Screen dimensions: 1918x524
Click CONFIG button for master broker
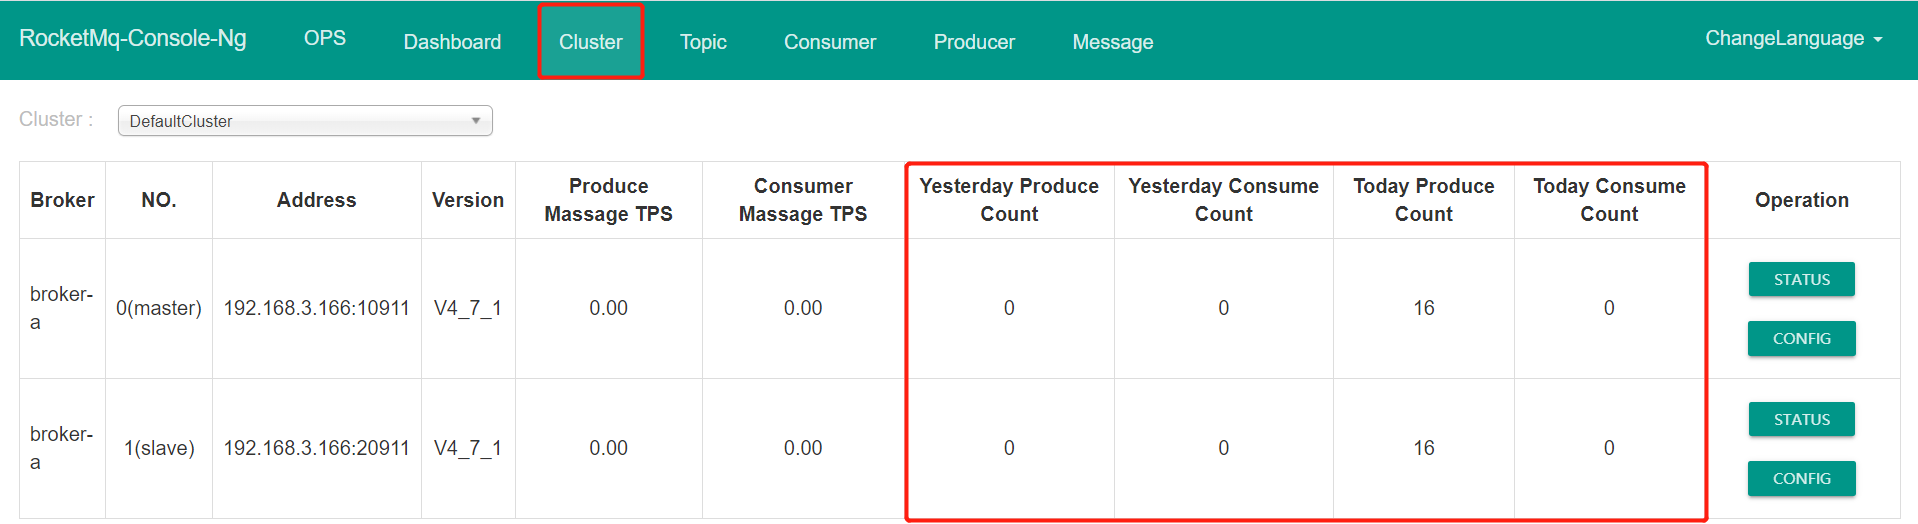(1801, 339)
